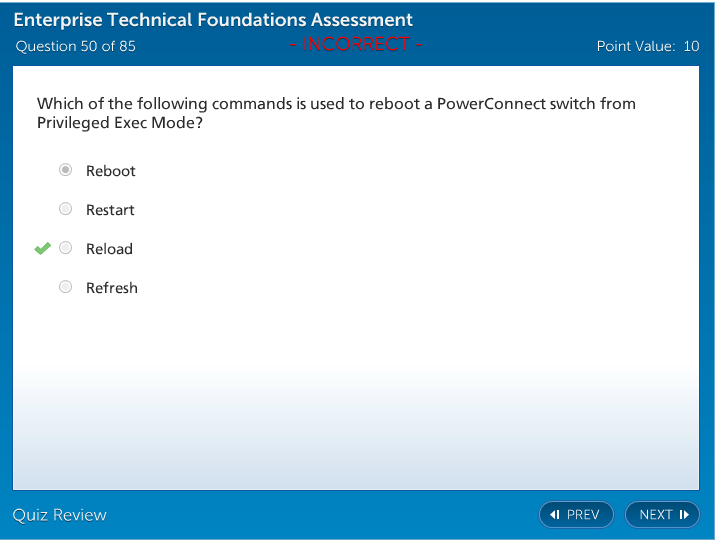This screenshot has height=540, width=715.
Task: Advance to the next question with NEXT
Action: [x=661, y=515]
